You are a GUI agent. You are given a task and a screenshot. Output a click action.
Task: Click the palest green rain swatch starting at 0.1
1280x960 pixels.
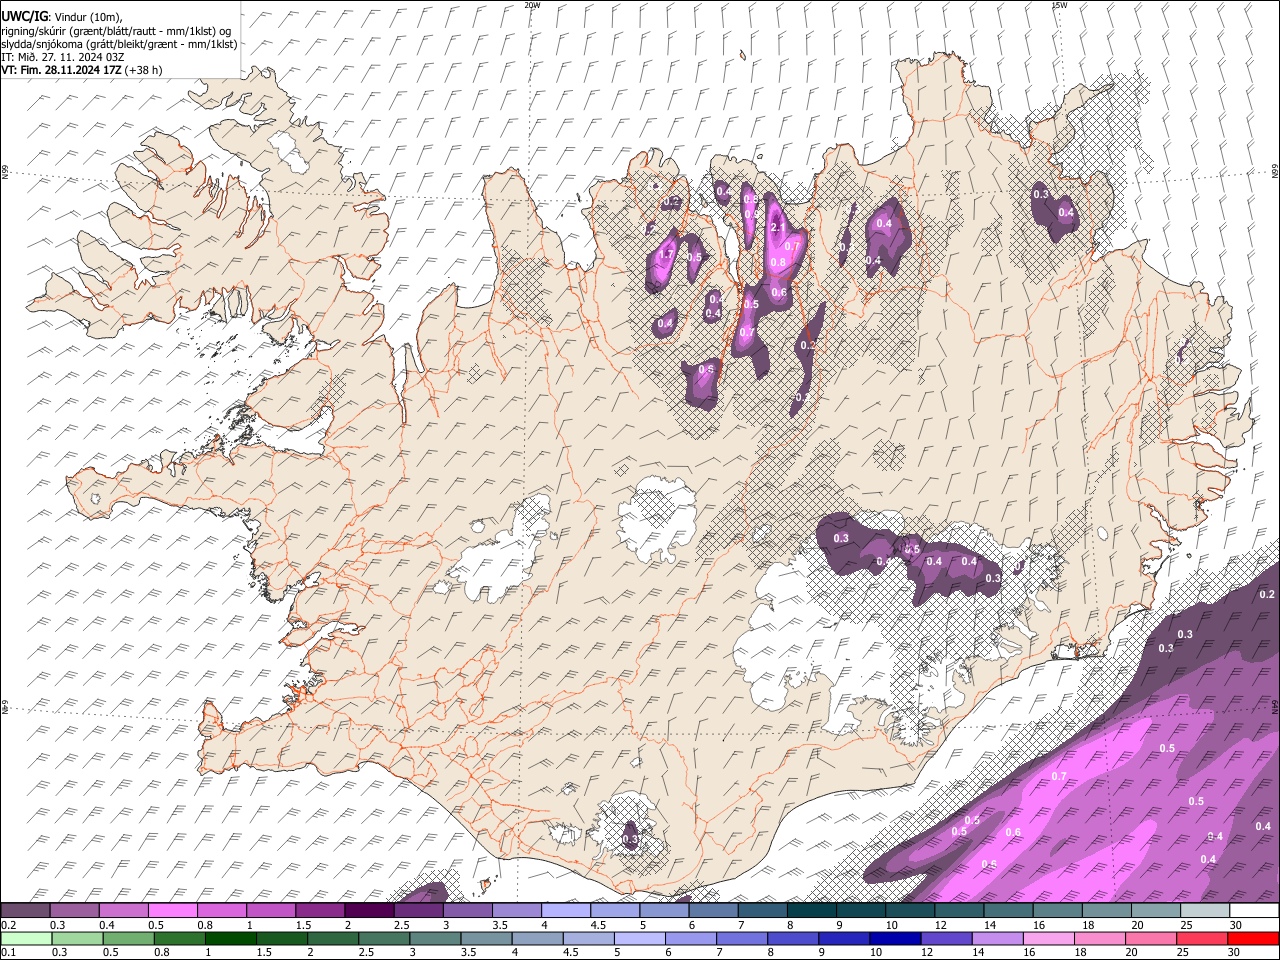click(x=26, y=939)
